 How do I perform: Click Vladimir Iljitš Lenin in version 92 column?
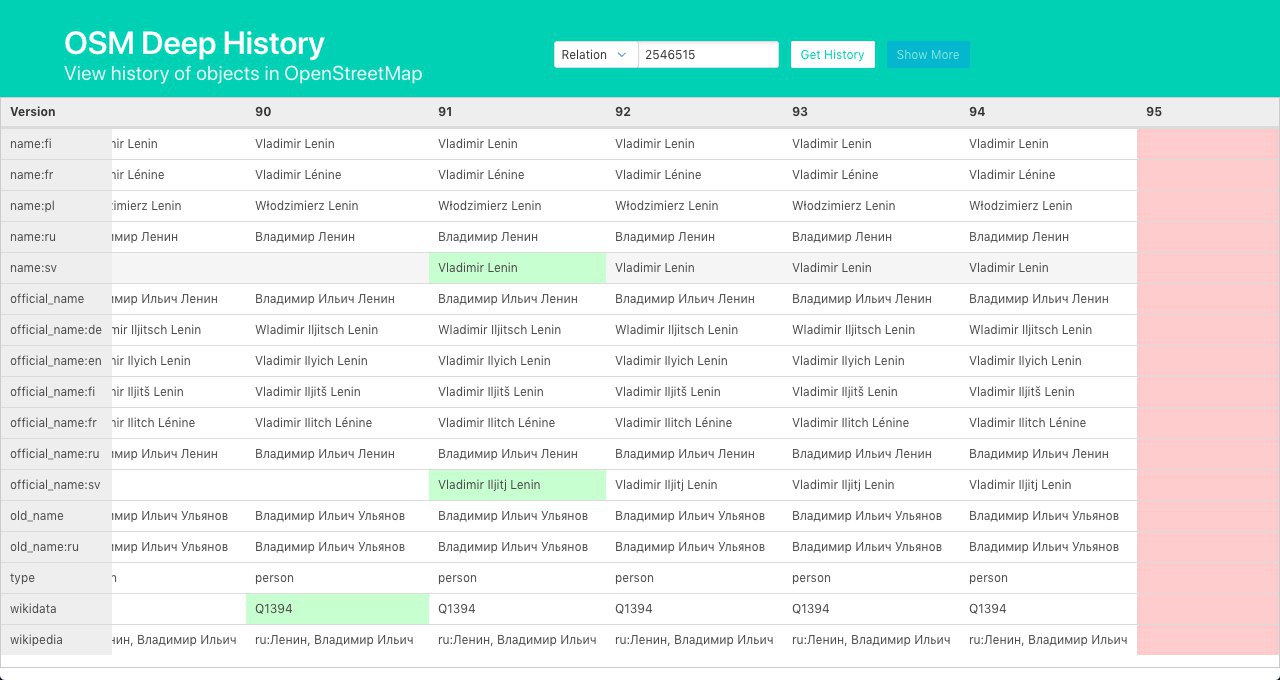(x=668, y=392)
